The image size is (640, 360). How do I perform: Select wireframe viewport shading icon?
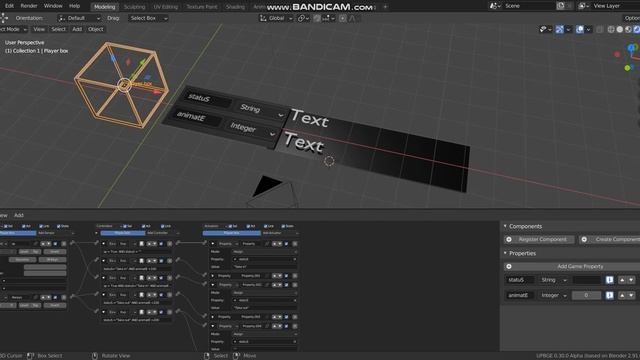[x=611, y=29]
